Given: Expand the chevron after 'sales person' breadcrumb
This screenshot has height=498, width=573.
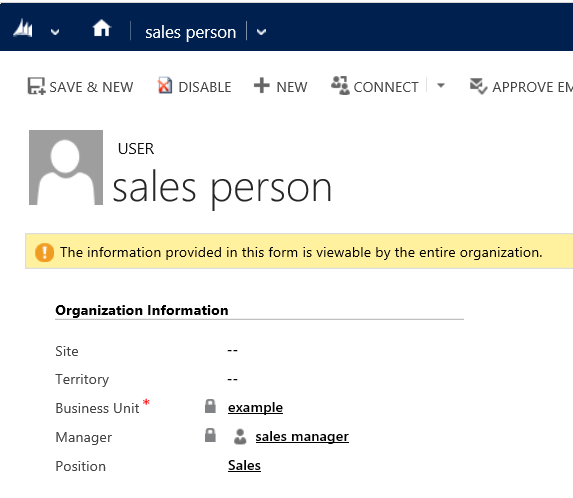Looking at the screenshot, I should pyautogui.click(x=261, y=32).
